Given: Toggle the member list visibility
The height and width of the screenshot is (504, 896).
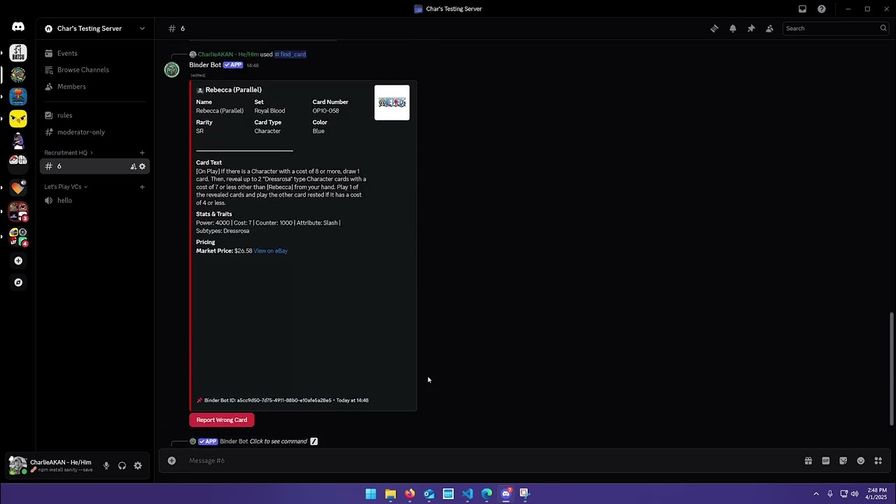Looking at the screenshot, I should [x=769, y=29].
